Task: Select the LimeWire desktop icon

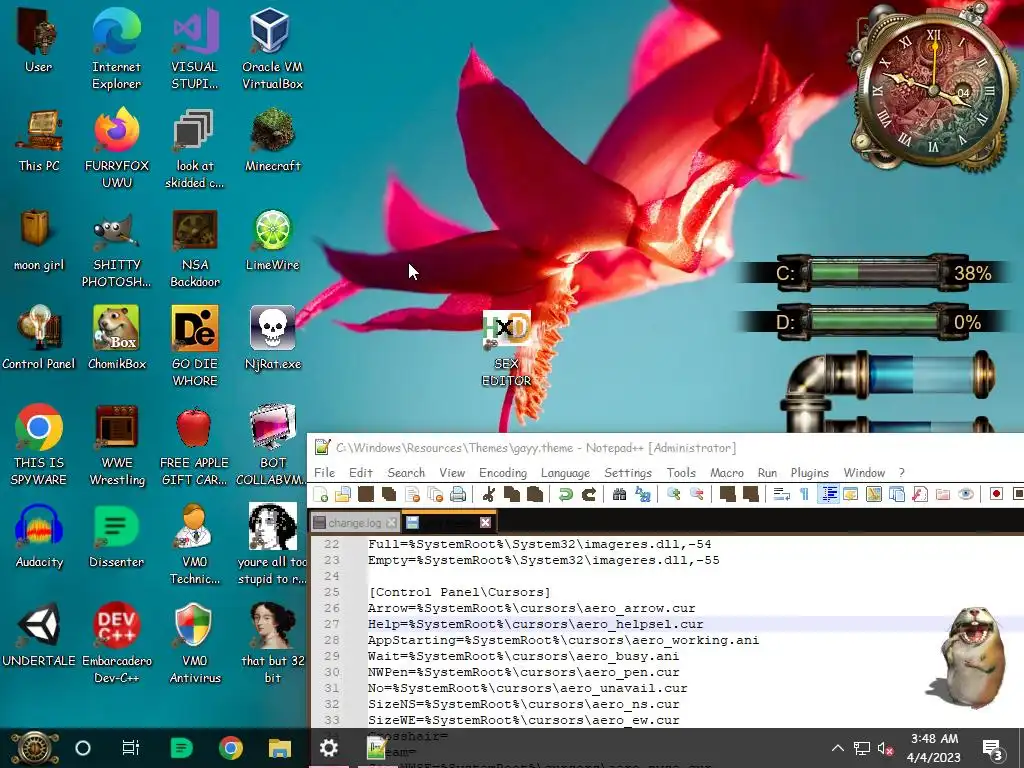Action: [x=272, y=240]
